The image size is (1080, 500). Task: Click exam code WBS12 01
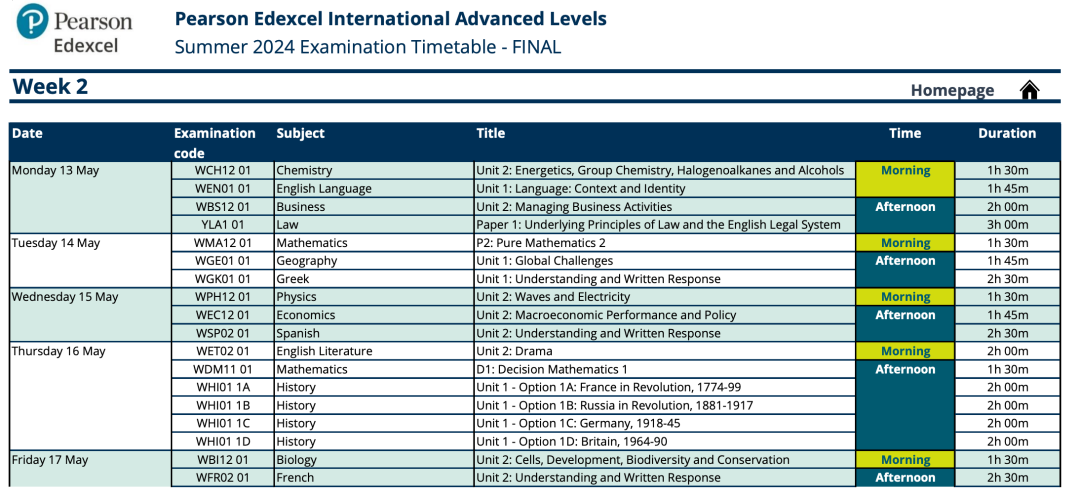tap(222, 207)
